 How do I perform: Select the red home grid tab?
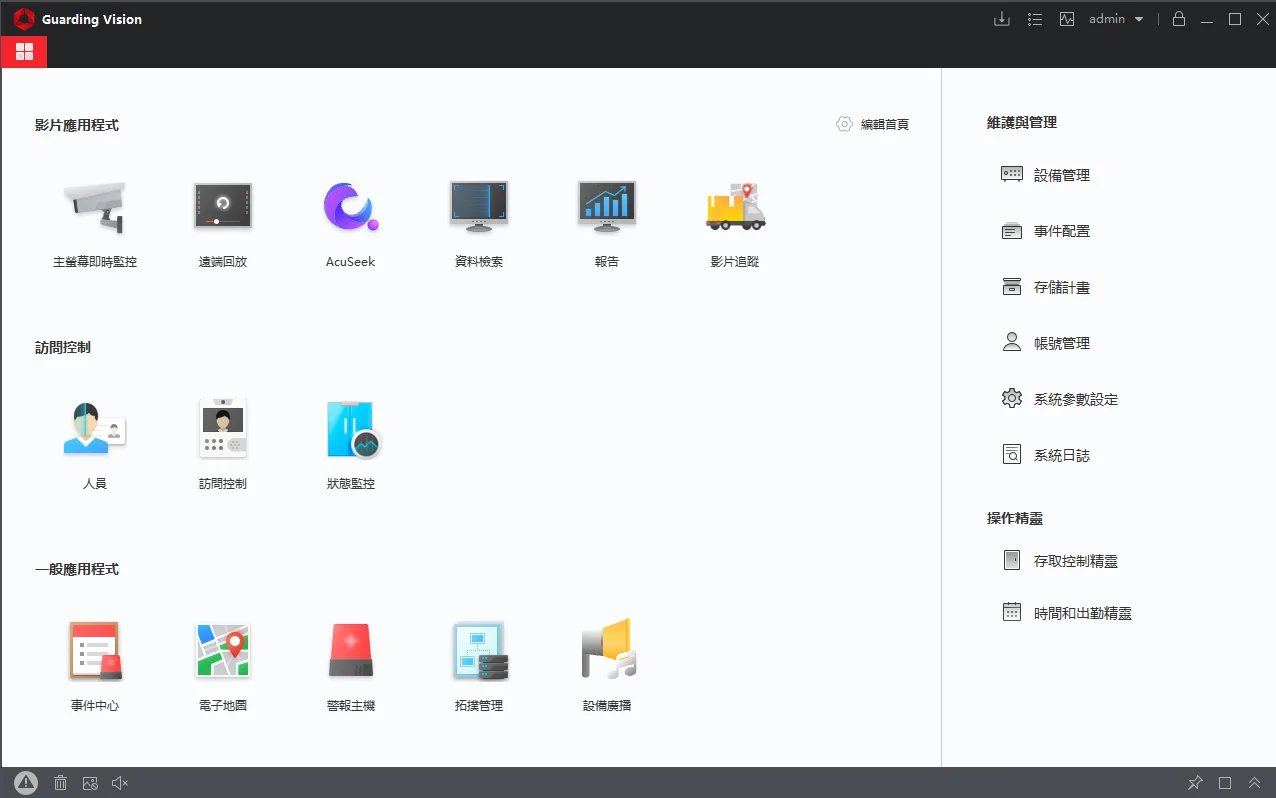click(24, 52)
